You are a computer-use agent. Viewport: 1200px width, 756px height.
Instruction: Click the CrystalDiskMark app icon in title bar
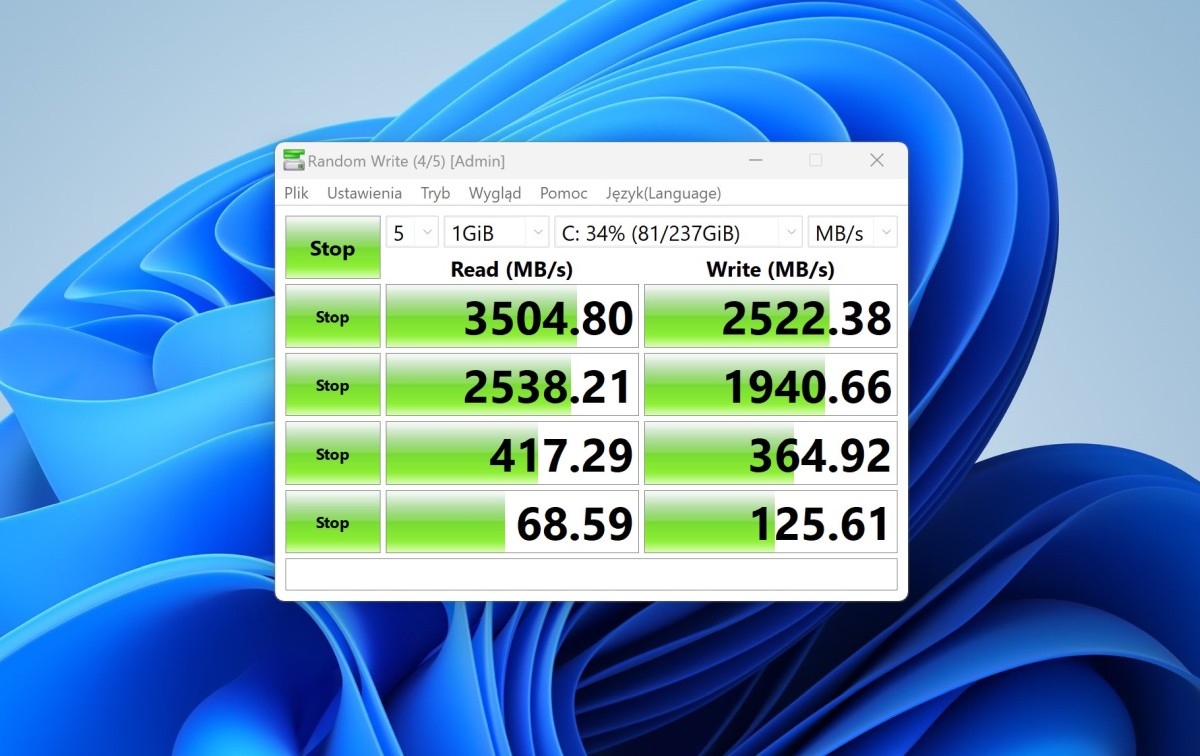[294, 160]
